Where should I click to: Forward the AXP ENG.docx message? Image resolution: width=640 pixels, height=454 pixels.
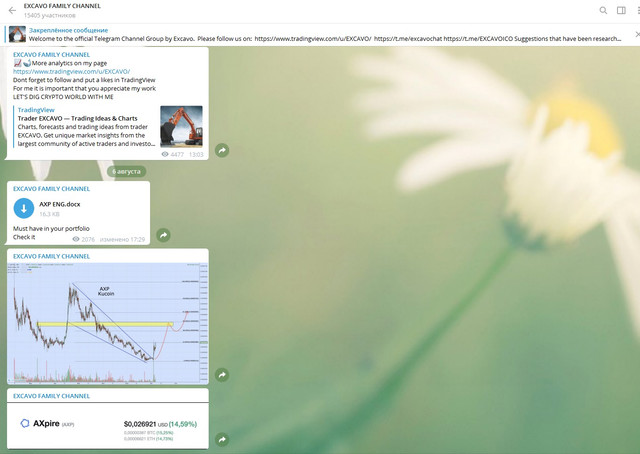pos(163,235)
